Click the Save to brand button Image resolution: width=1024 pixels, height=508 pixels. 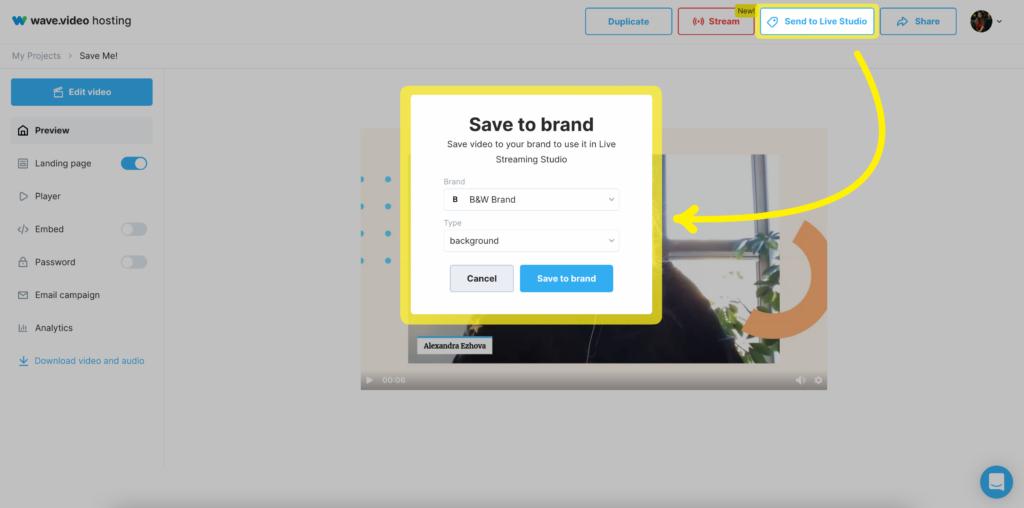pyautogui.click(x=566, y=278)
